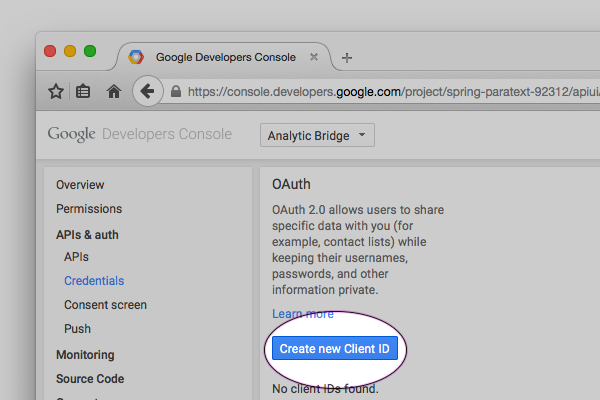Open Overview in the sidebar
This screenshot has width=600, height=400.
(80, 185)
